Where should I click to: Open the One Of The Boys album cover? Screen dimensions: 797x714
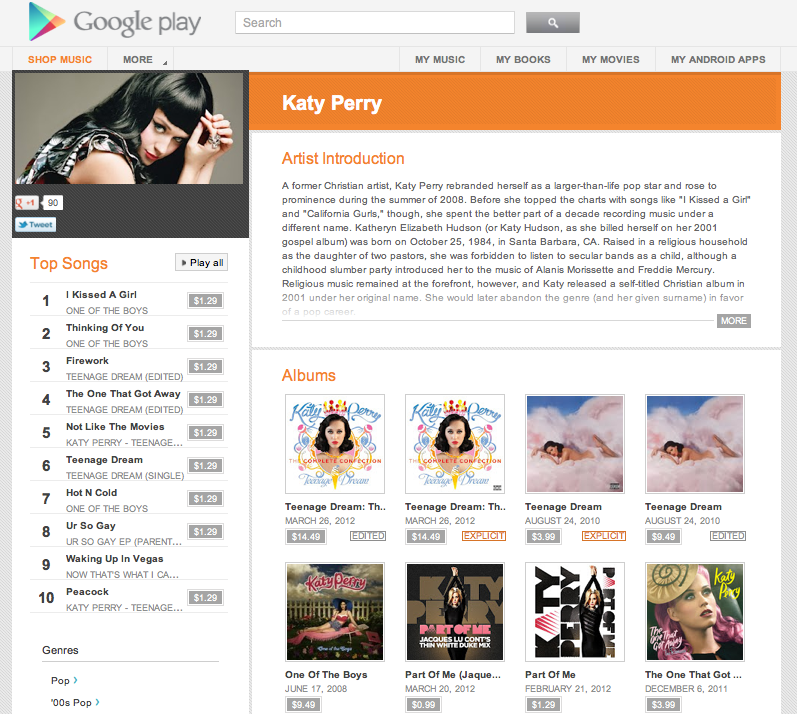335,612
